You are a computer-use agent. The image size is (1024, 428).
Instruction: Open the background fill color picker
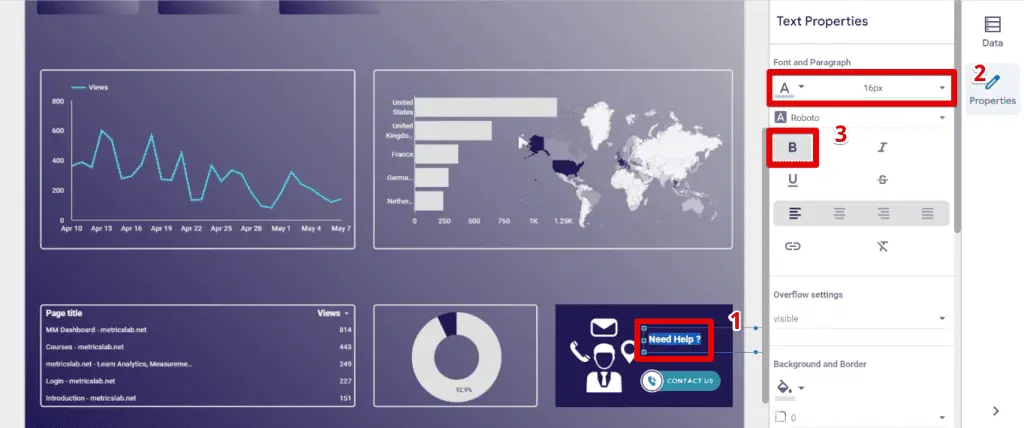pyautogui.click(x=789, y=387)
